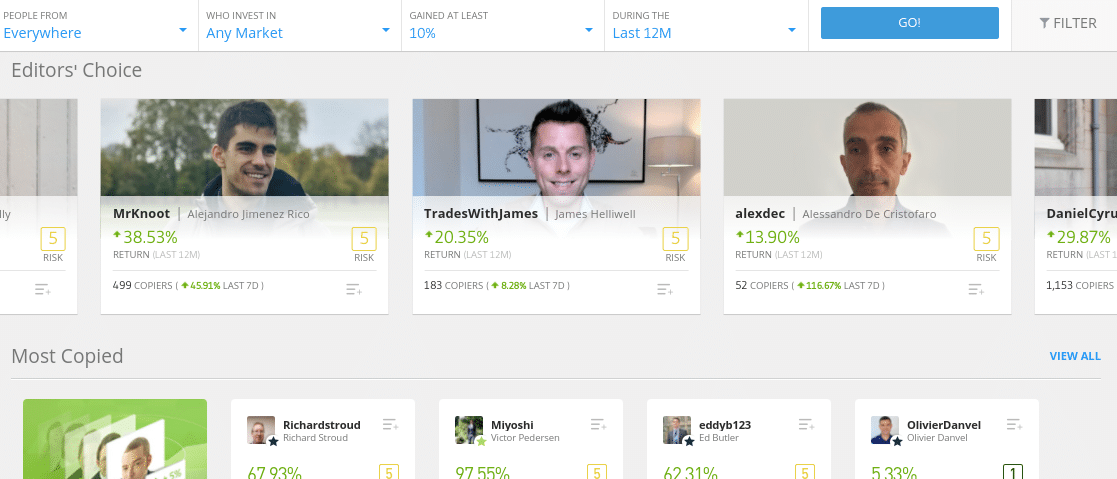
Task: Open eddyb123 profile name
Action: (725, 425)
